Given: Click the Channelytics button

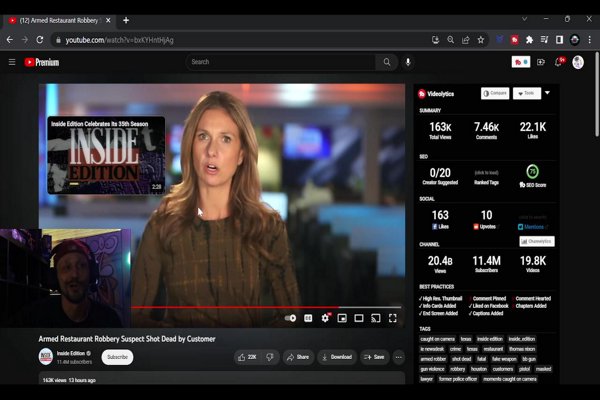Looking at the screenshot, I should 537,241.
